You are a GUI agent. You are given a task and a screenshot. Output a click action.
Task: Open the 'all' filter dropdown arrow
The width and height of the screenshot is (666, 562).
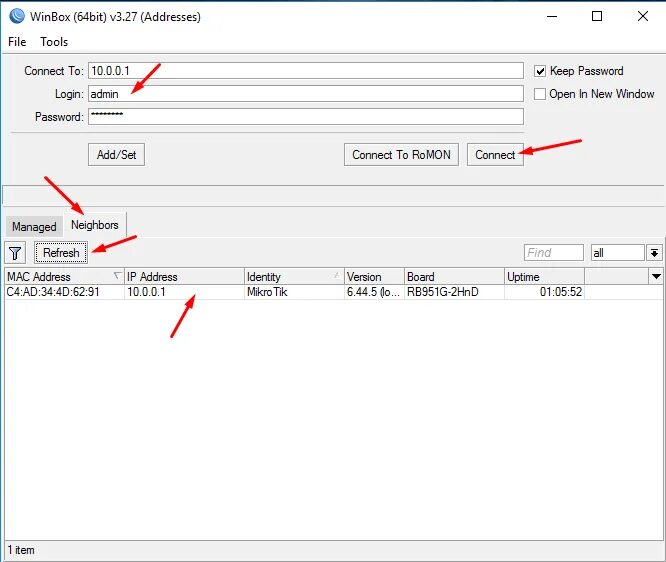[655, 253]
